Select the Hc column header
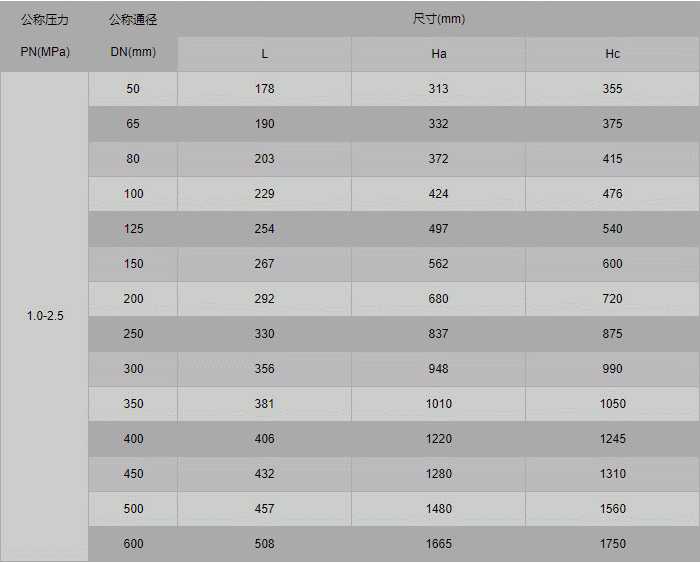 point(612,54)
